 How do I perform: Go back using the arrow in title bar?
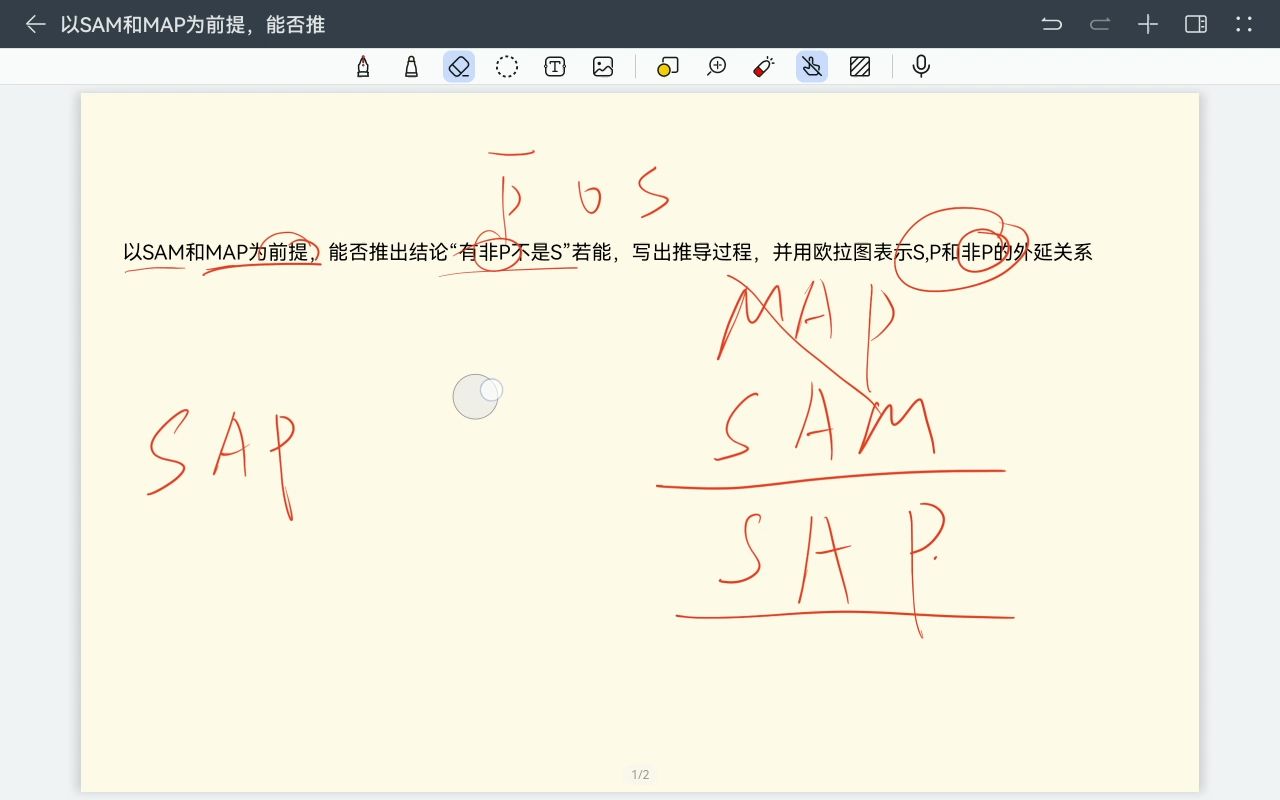point(35,24)
